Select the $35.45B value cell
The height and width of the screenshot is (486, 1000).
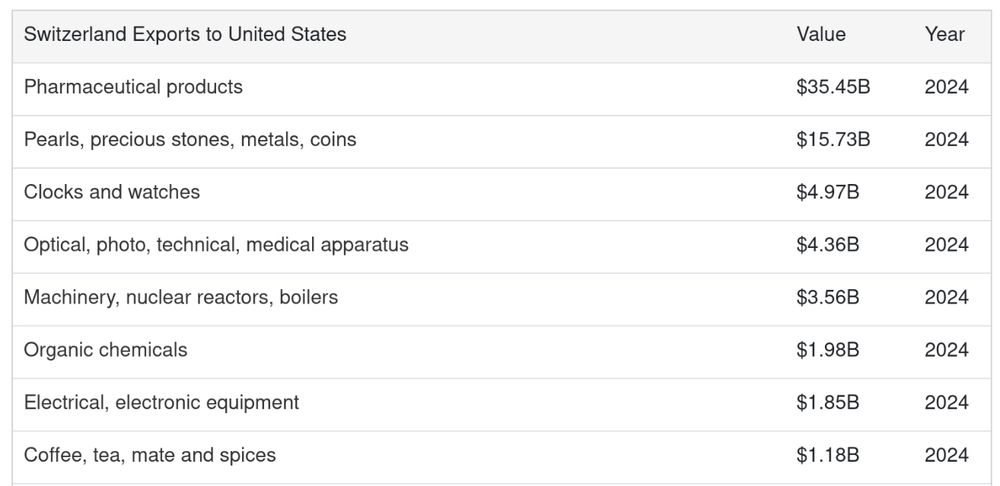(833, 87)
